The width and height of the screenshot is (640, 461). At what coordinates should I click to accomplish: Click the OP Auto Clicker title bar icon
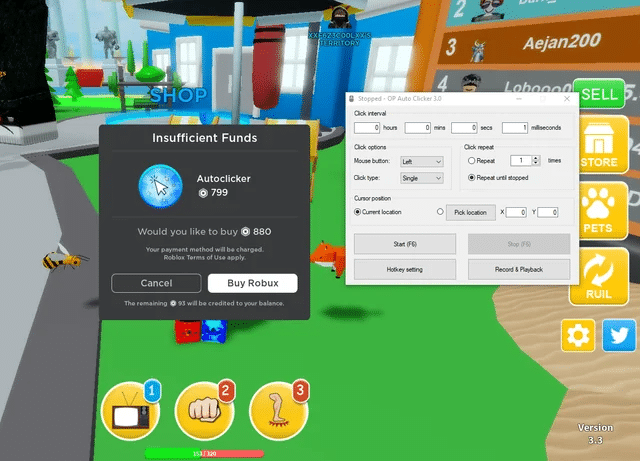click(351, 99)
